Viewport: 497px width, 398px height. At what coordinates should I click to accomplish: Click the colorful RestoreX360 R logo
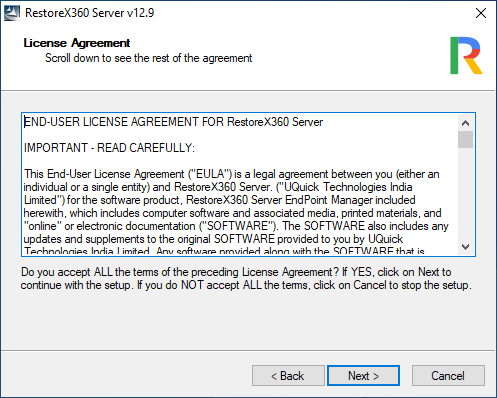pyautogui.click(x=466, y=55)
